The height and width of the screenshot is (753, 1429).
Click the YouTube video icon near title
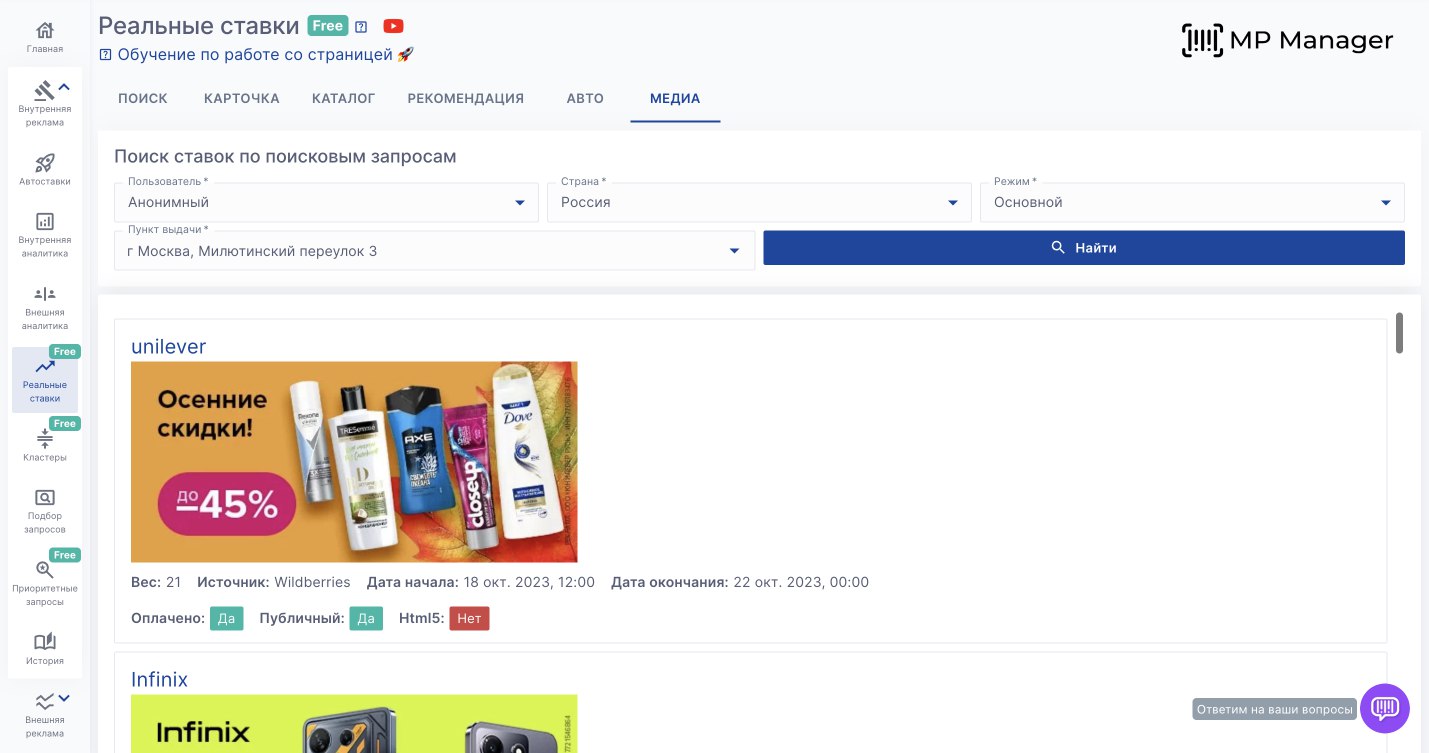tap(393, 26)
